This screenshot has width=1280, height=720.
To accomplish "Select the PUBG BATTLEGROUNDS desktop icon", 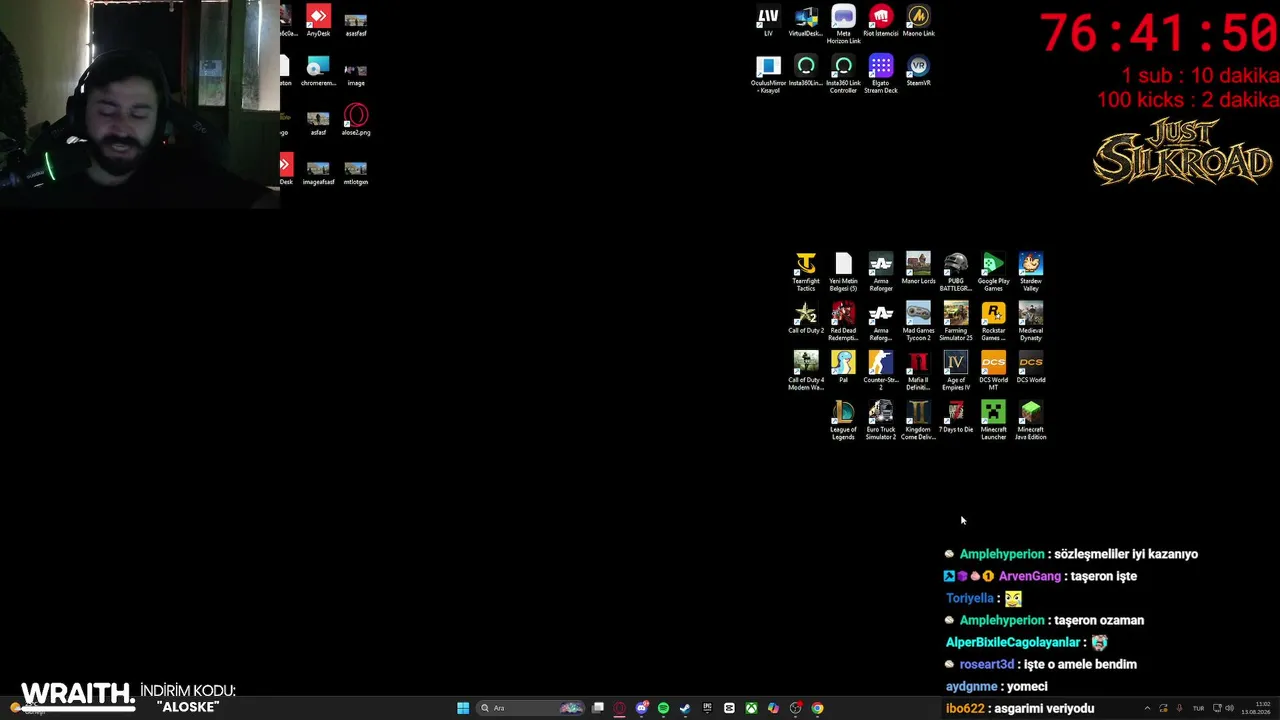I will [956, 272].
